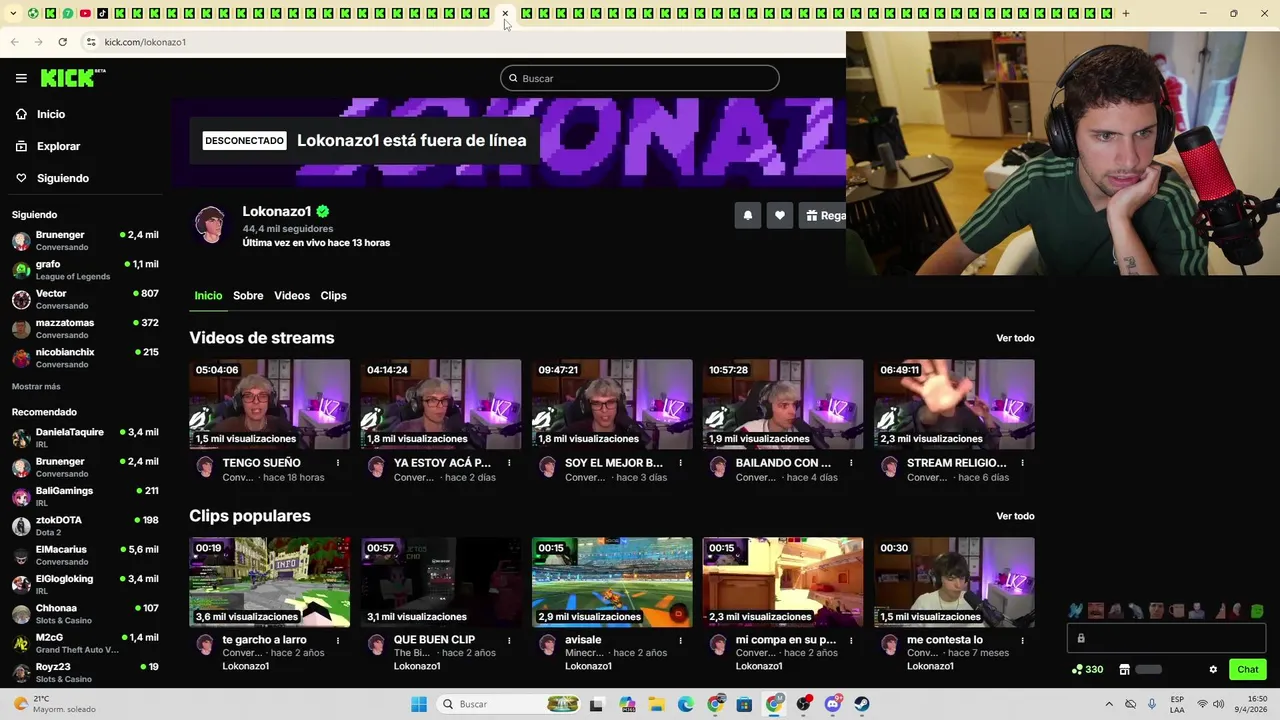This screenshot has width=1280, height=720.
Task: Click Ver todo for Clips populares
Action: tap(1015, 516)
